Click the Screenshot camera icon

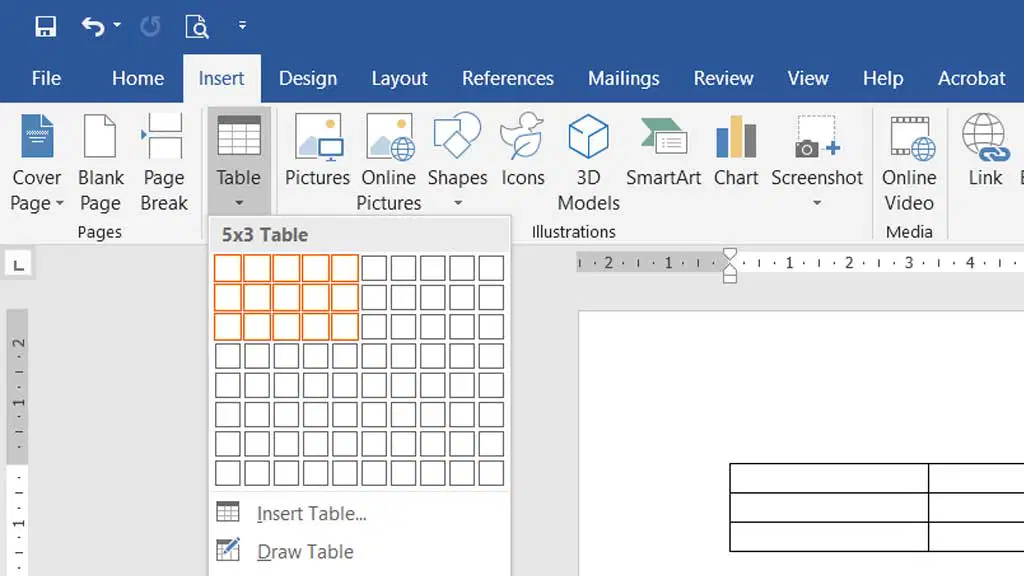816,137
